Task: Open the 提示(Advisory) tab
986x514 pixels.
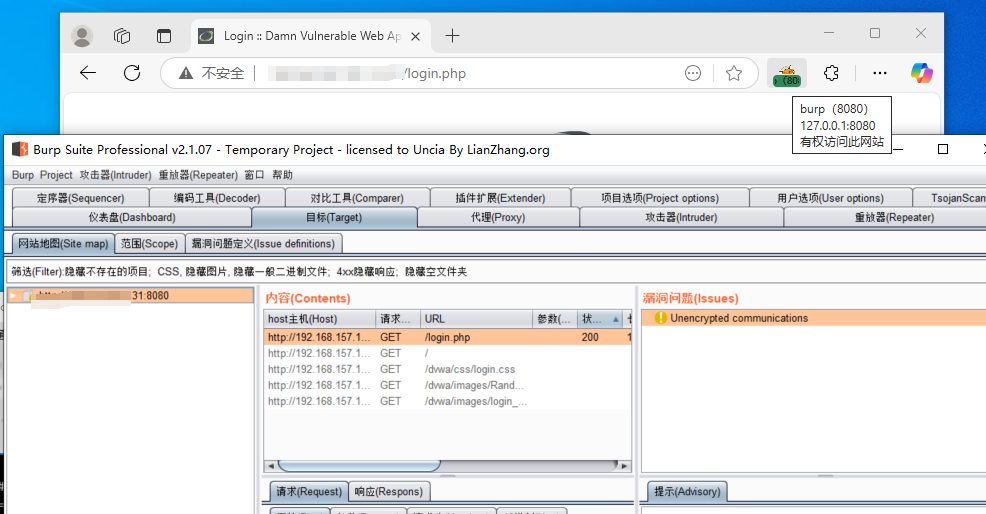Action: 687,491
